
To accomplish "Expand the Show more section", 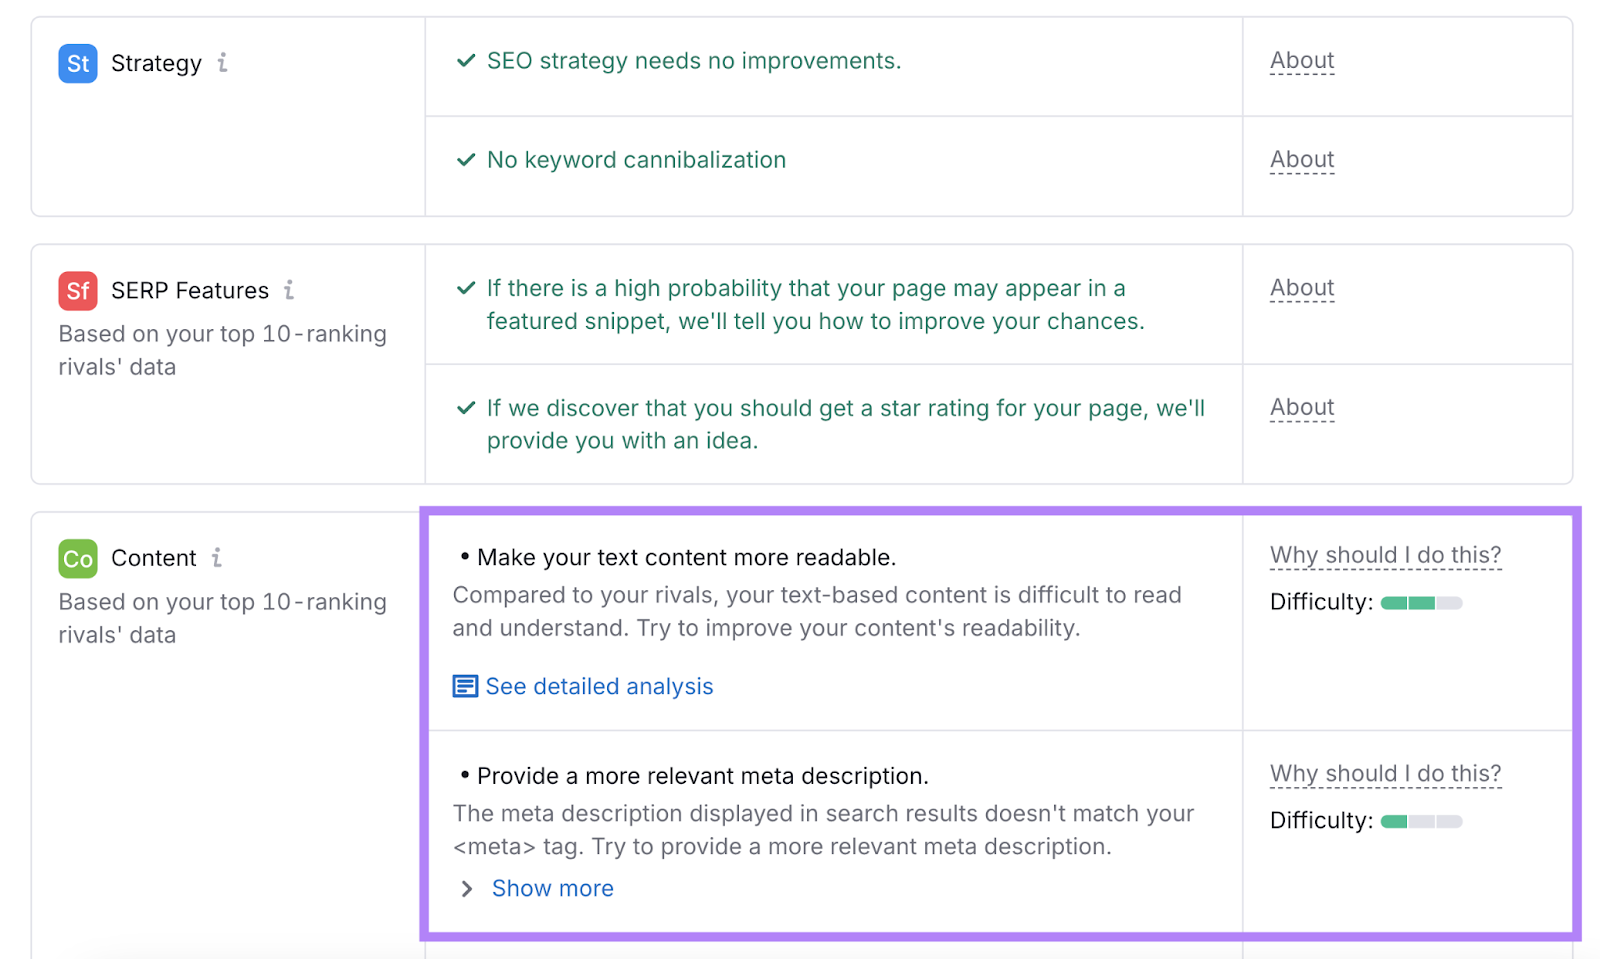I will coord(552,888).
